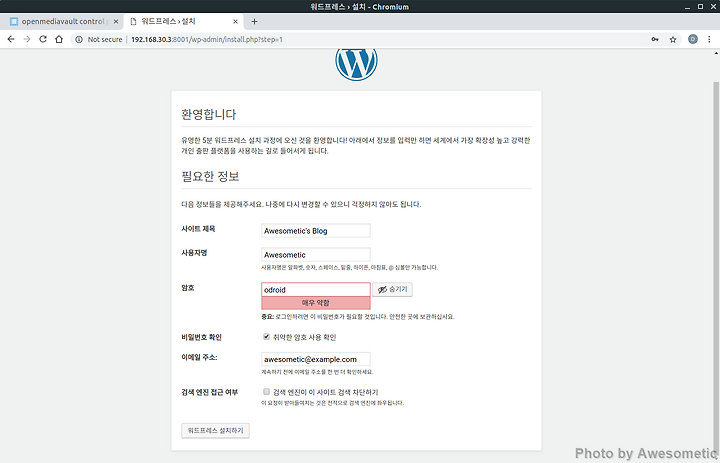Viewport: 720px width, 463px height.
Task: Toggle 취약한 암호 사용 확인 checkbox
Action: pyautogui.click(x=266, y=337)
